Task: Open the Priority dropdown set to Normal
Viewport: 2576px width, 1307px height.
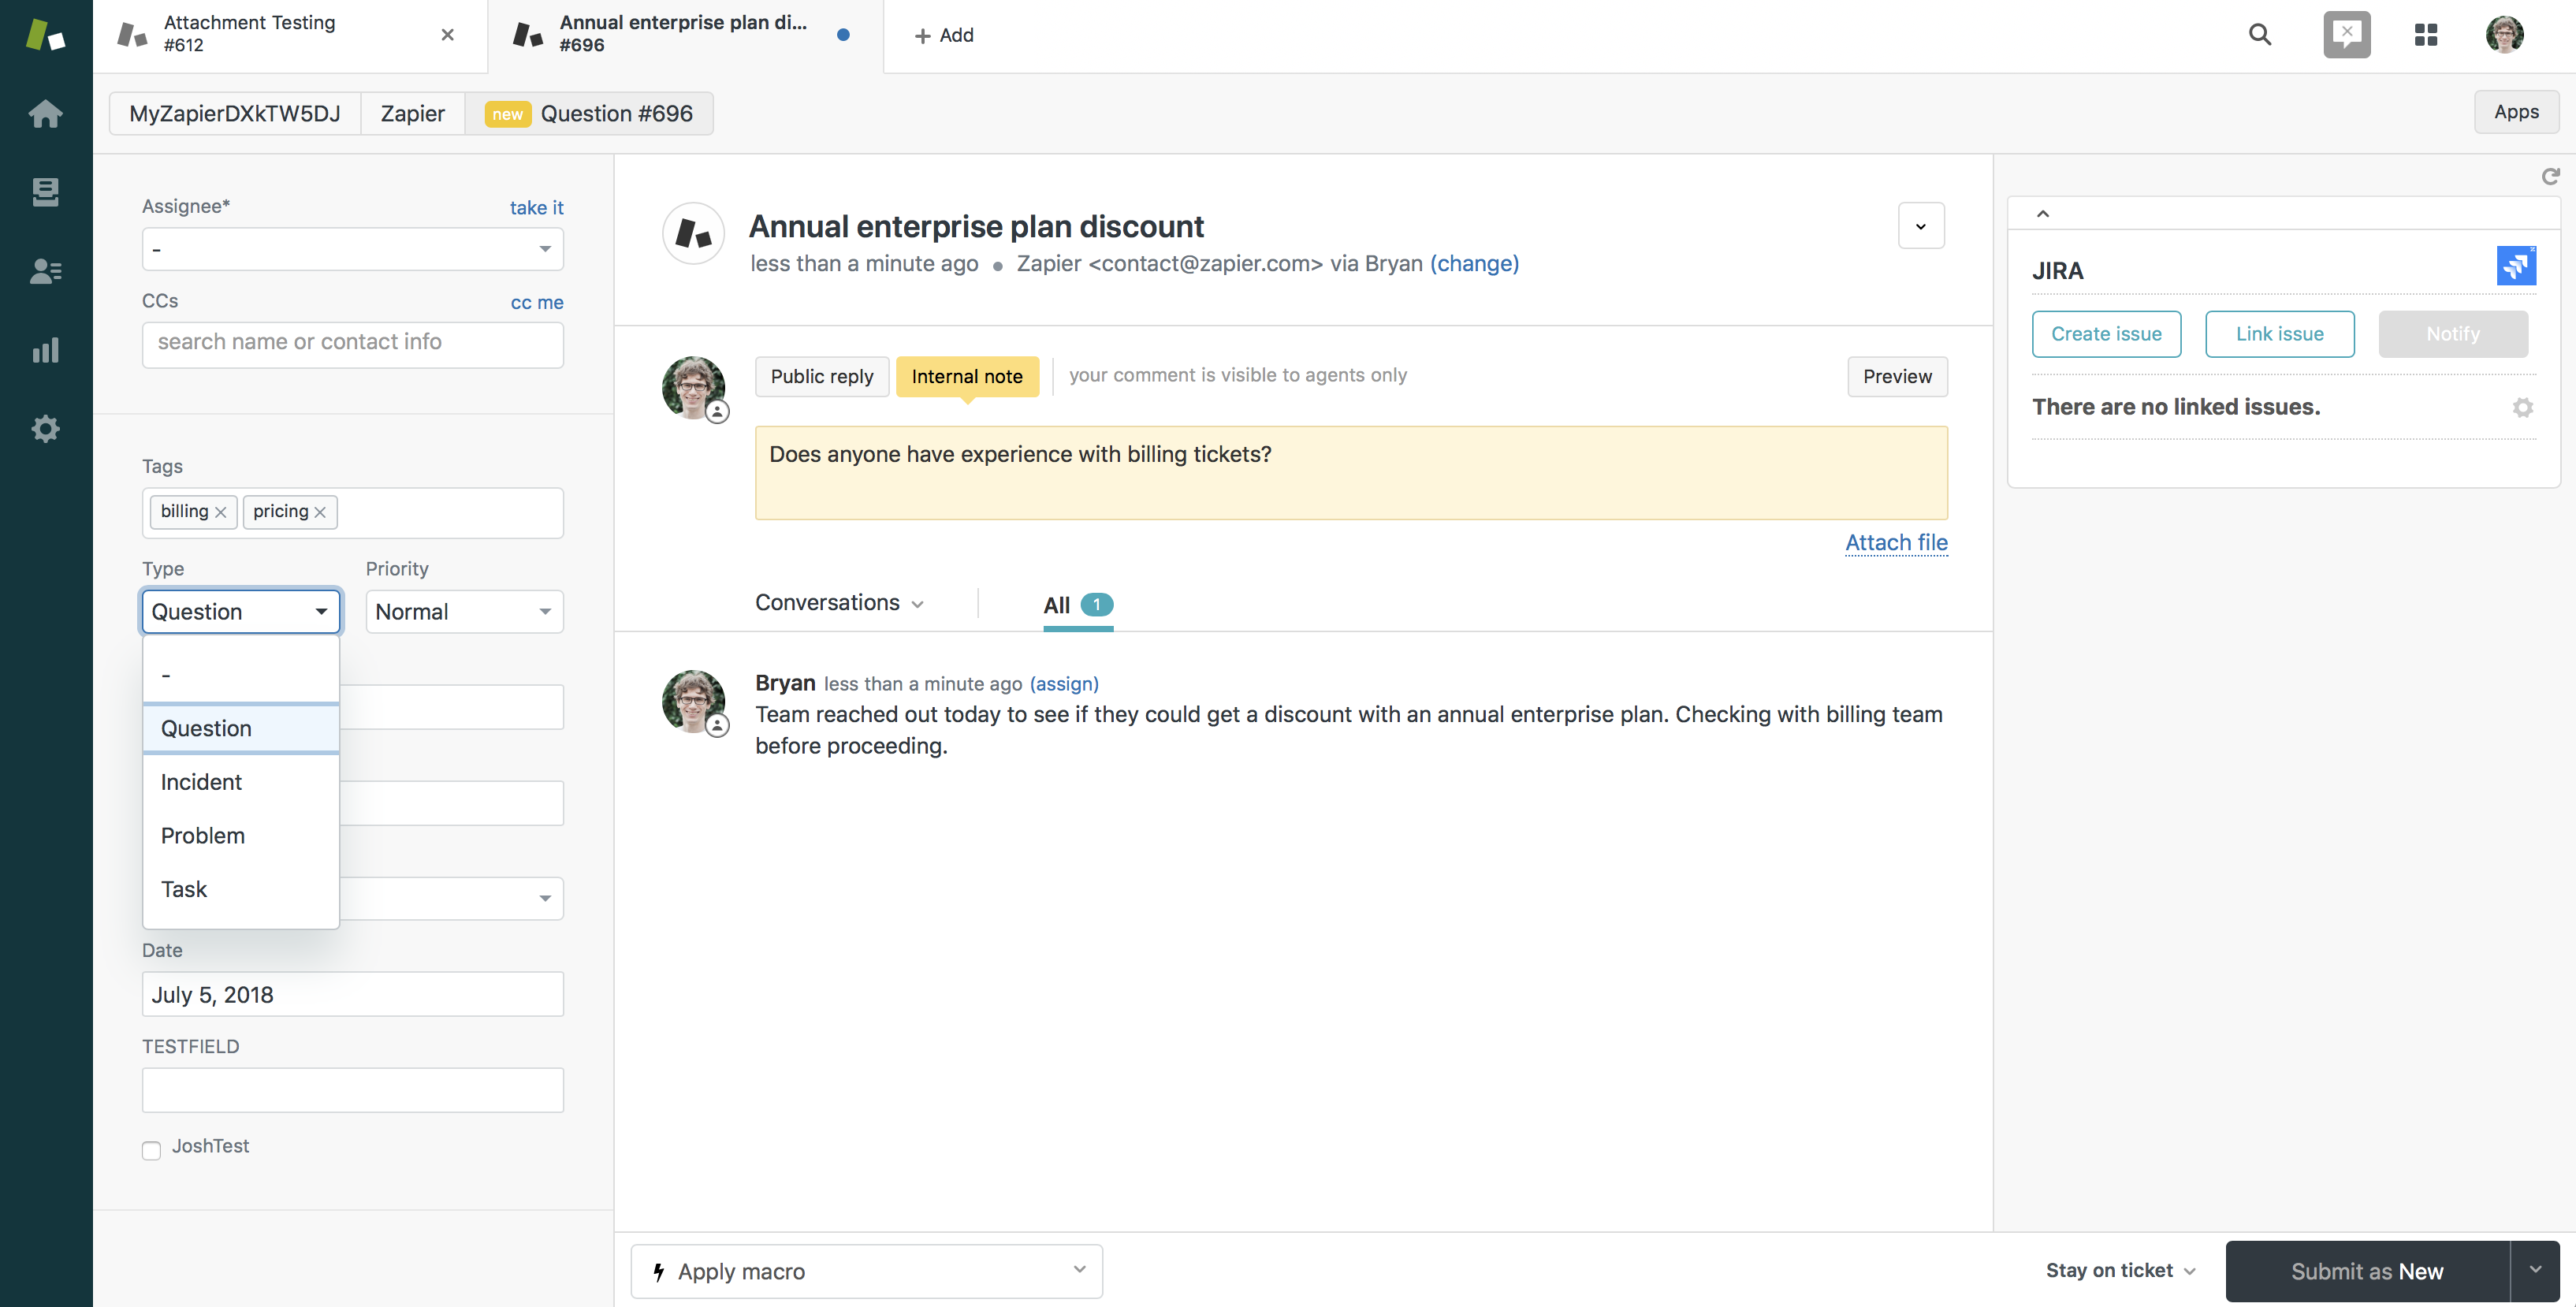Action: pyautogui.click(x=463, y=611)
